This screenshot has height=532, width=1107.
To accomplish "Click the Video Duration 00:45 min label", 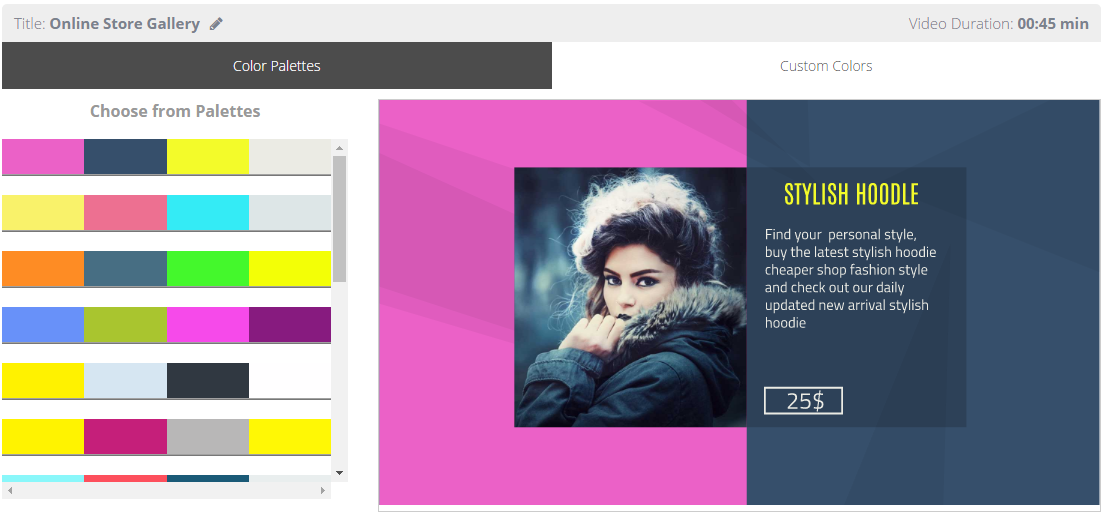I will click(x=998, y=23).
